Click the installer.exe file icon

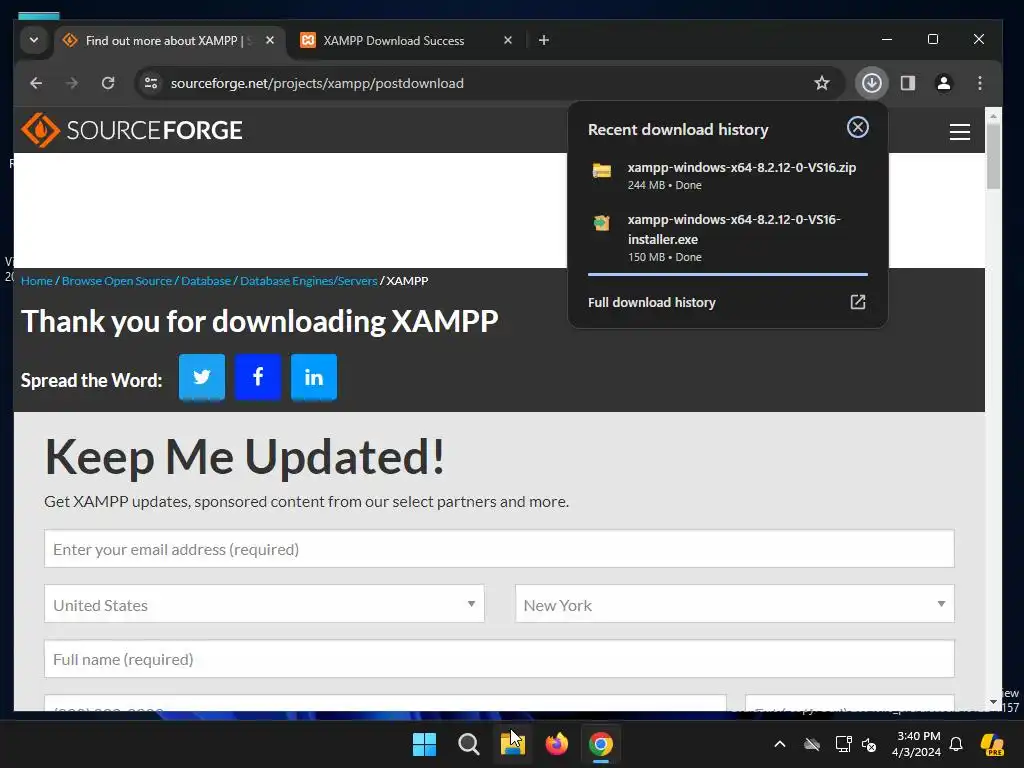point(601,223)
